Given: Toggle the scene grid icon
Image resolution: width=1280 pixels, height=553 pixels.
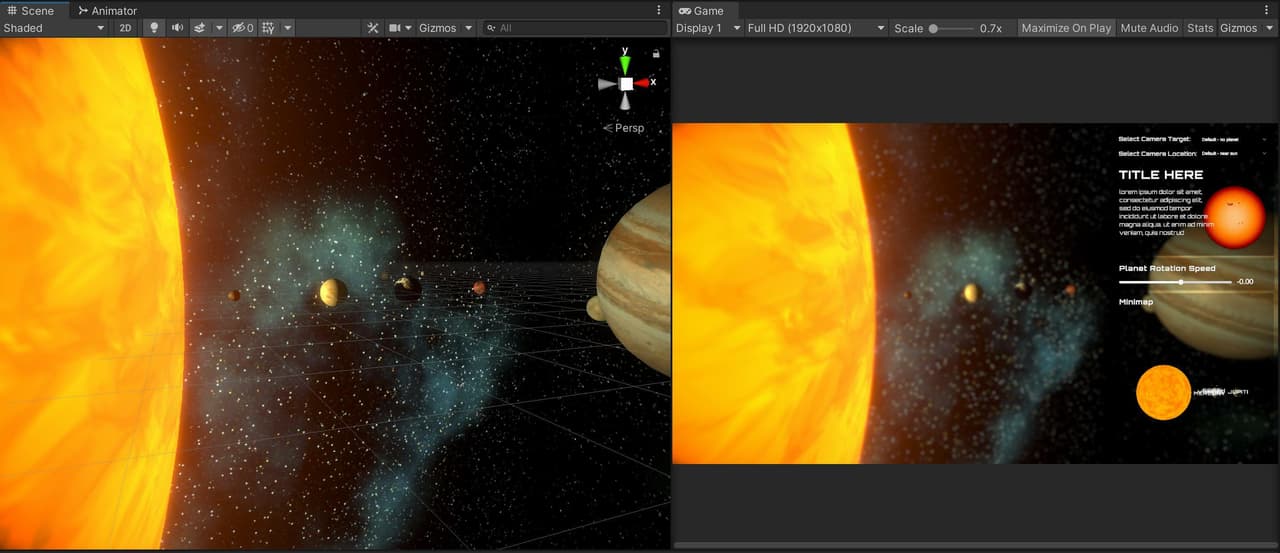Looking at the screenshot, I should (x=268, y=28).
